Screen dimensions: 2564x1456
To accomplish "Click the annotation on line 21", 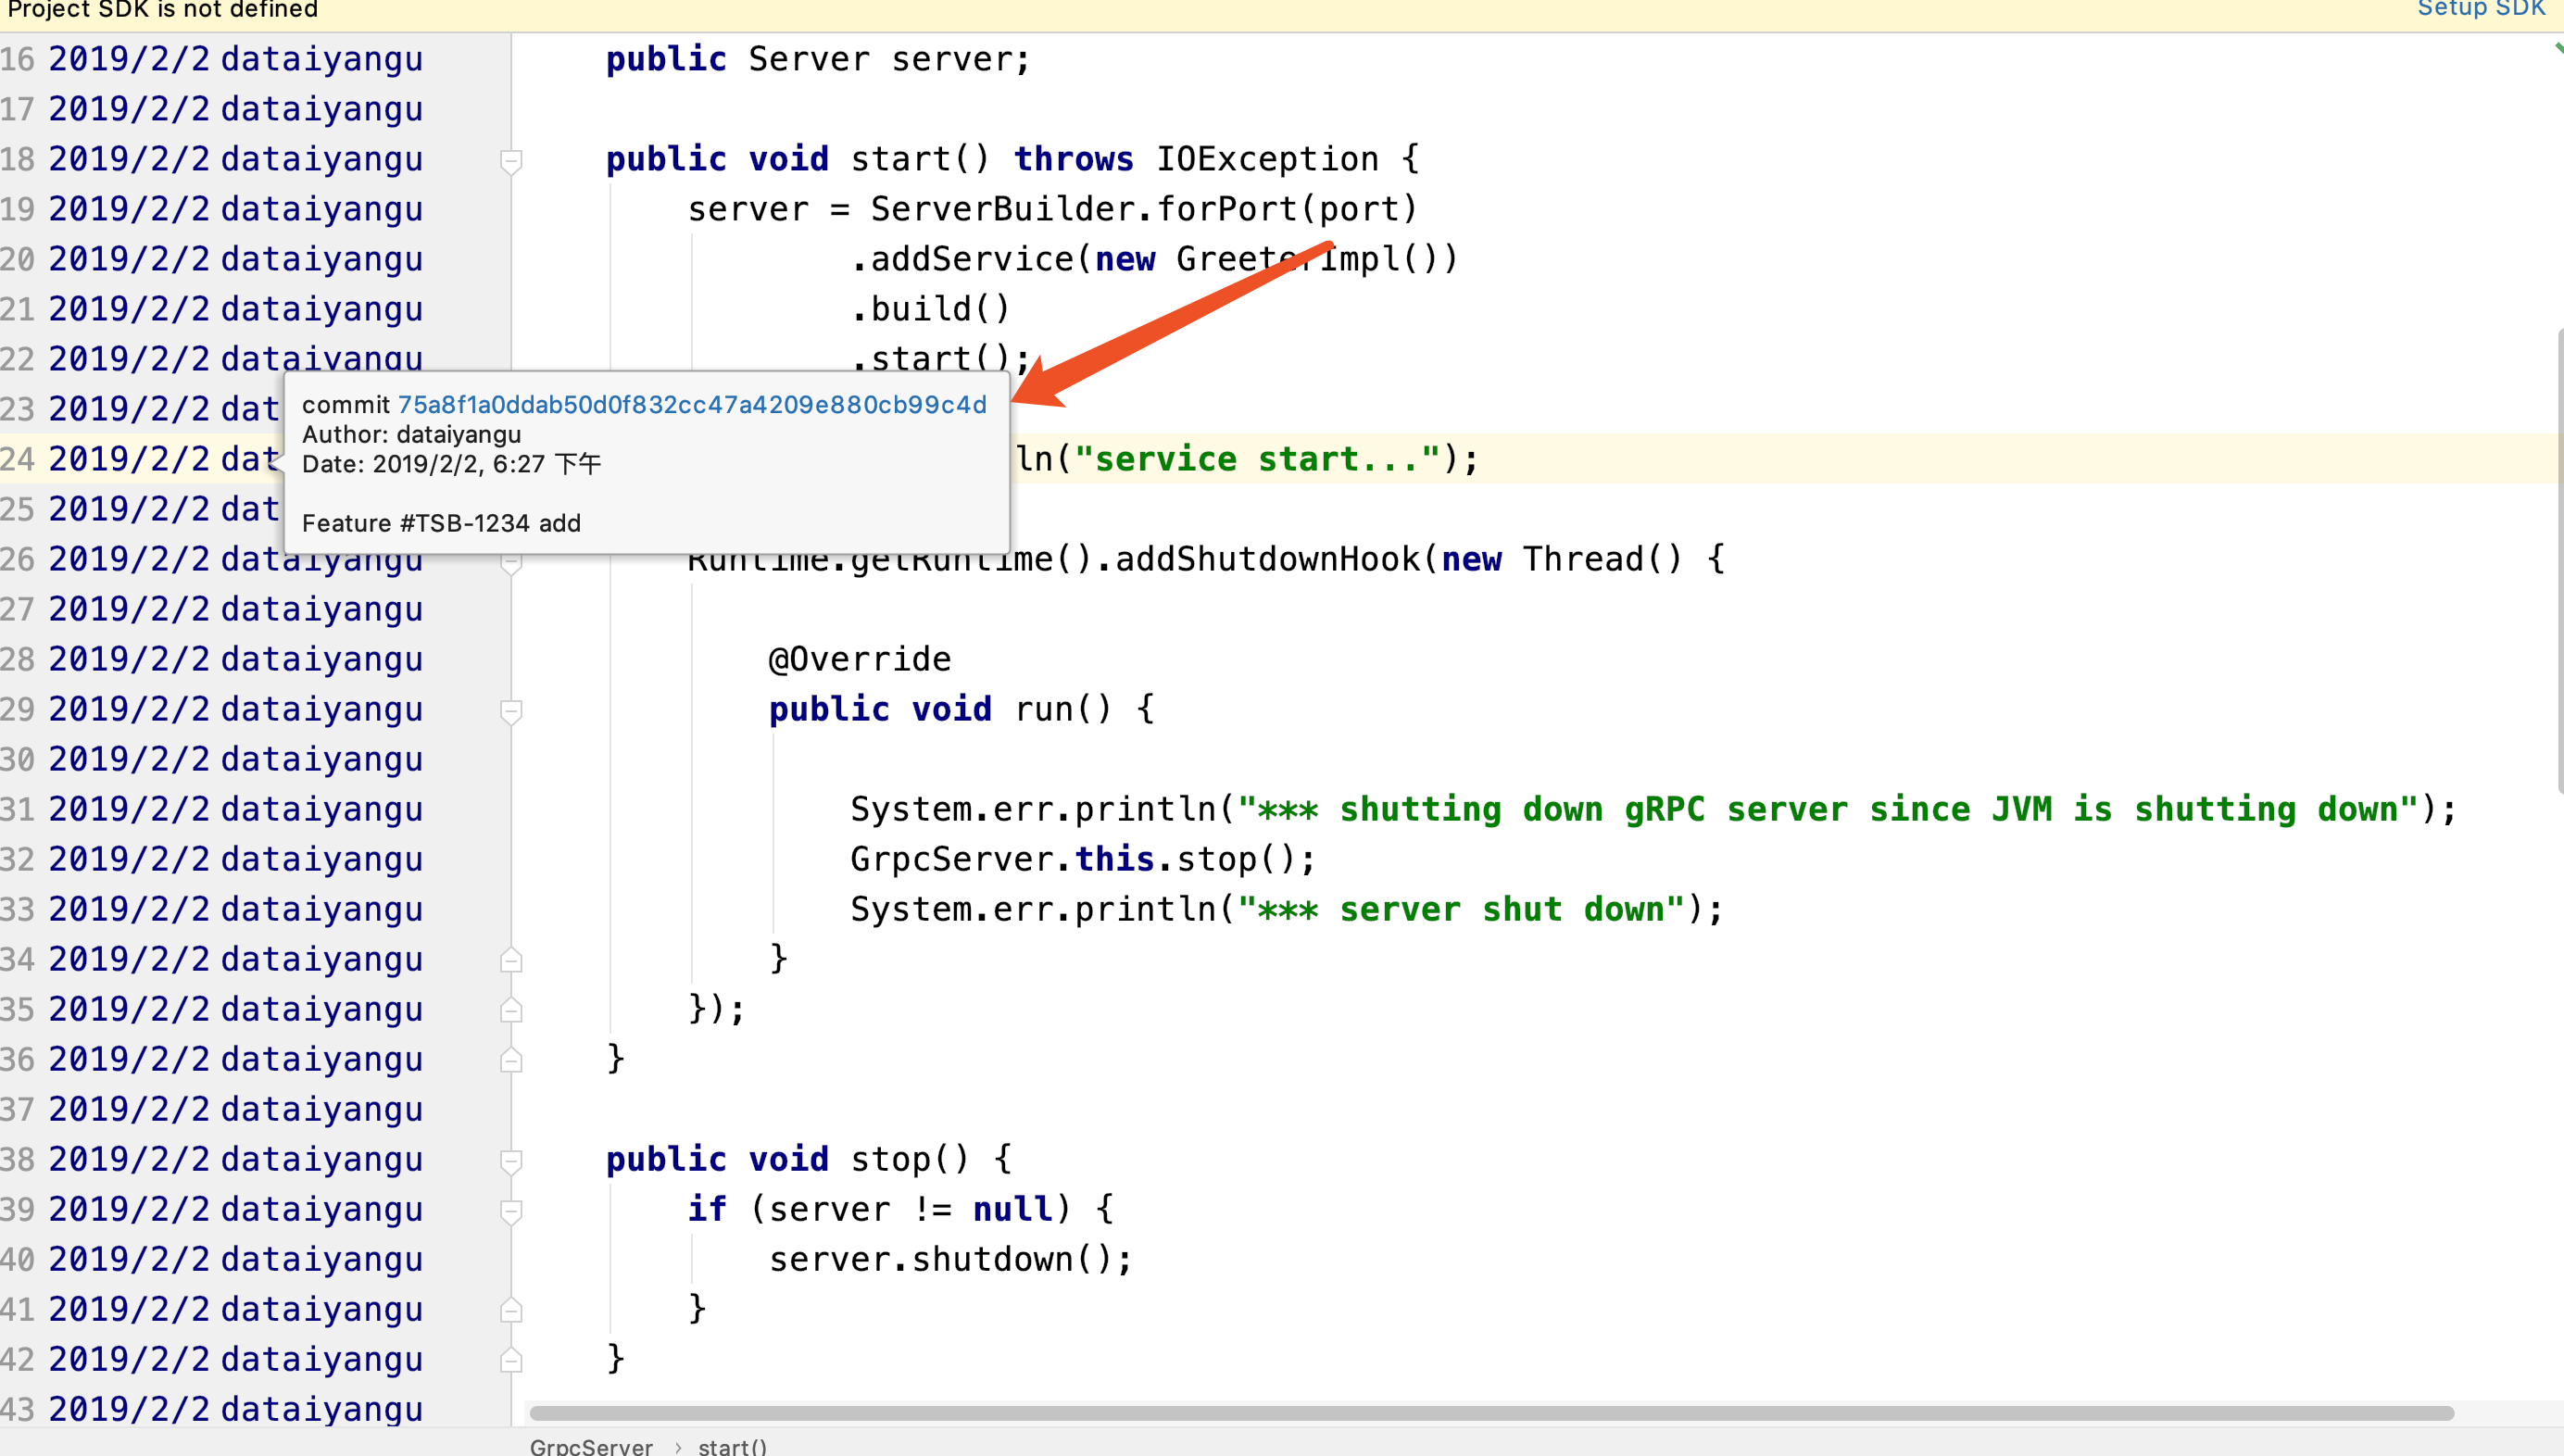I will tap(236, 309).
